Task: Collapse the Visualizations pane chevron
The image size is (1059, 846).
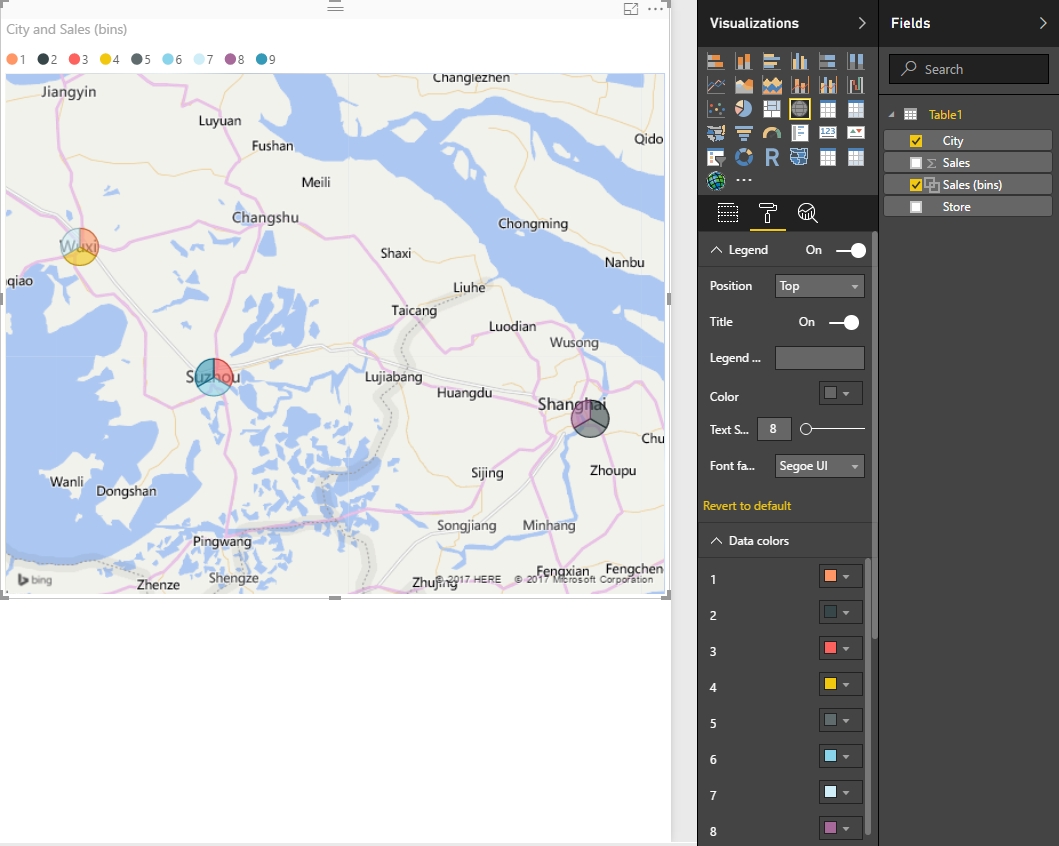Action: click(x=862, y=23)
